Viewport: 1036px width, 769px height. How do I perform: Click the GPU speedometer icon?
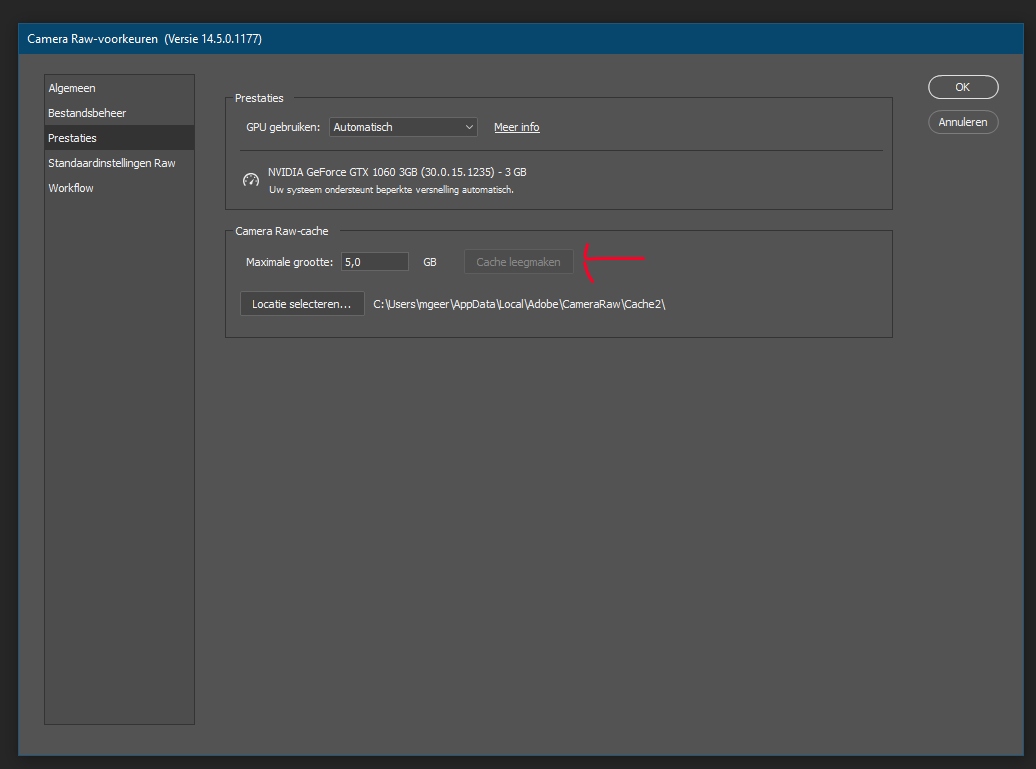pos(250,180)
